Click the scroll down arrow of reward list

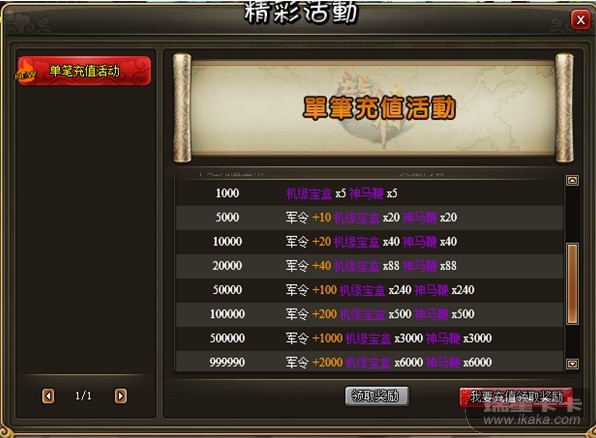pos(572,364)
